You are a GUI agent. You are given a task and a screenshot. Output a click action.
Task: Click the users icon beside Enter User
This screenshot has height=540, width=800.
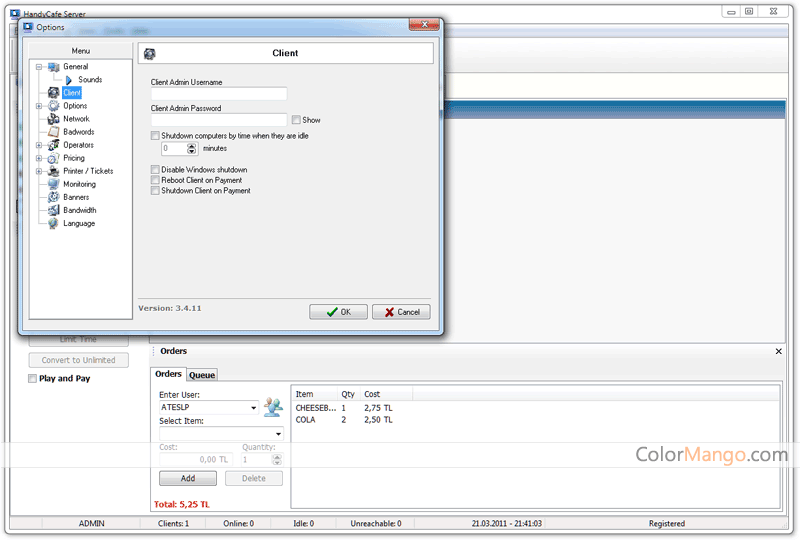[x=272, y=406]
